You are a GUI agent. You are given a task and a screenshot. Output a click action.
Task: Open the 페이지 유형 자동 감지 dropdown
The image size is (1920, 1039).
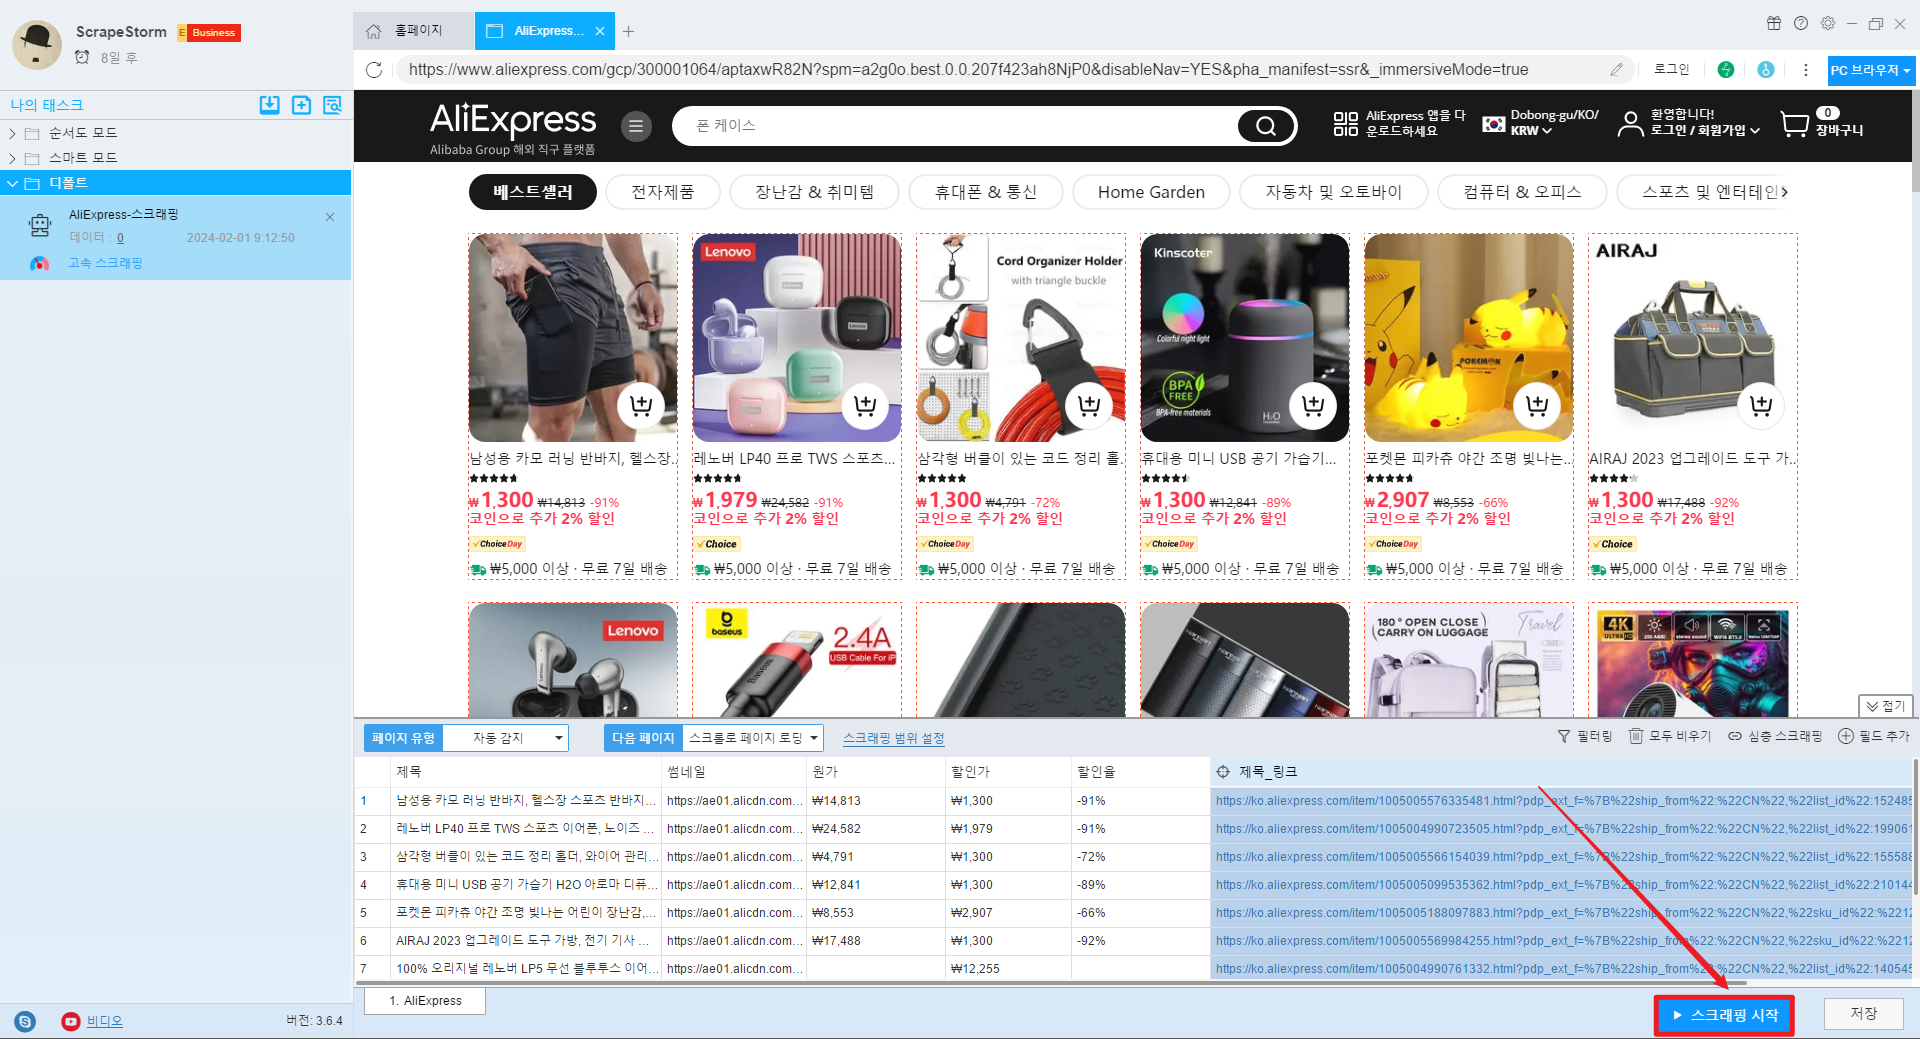[505, 738]
